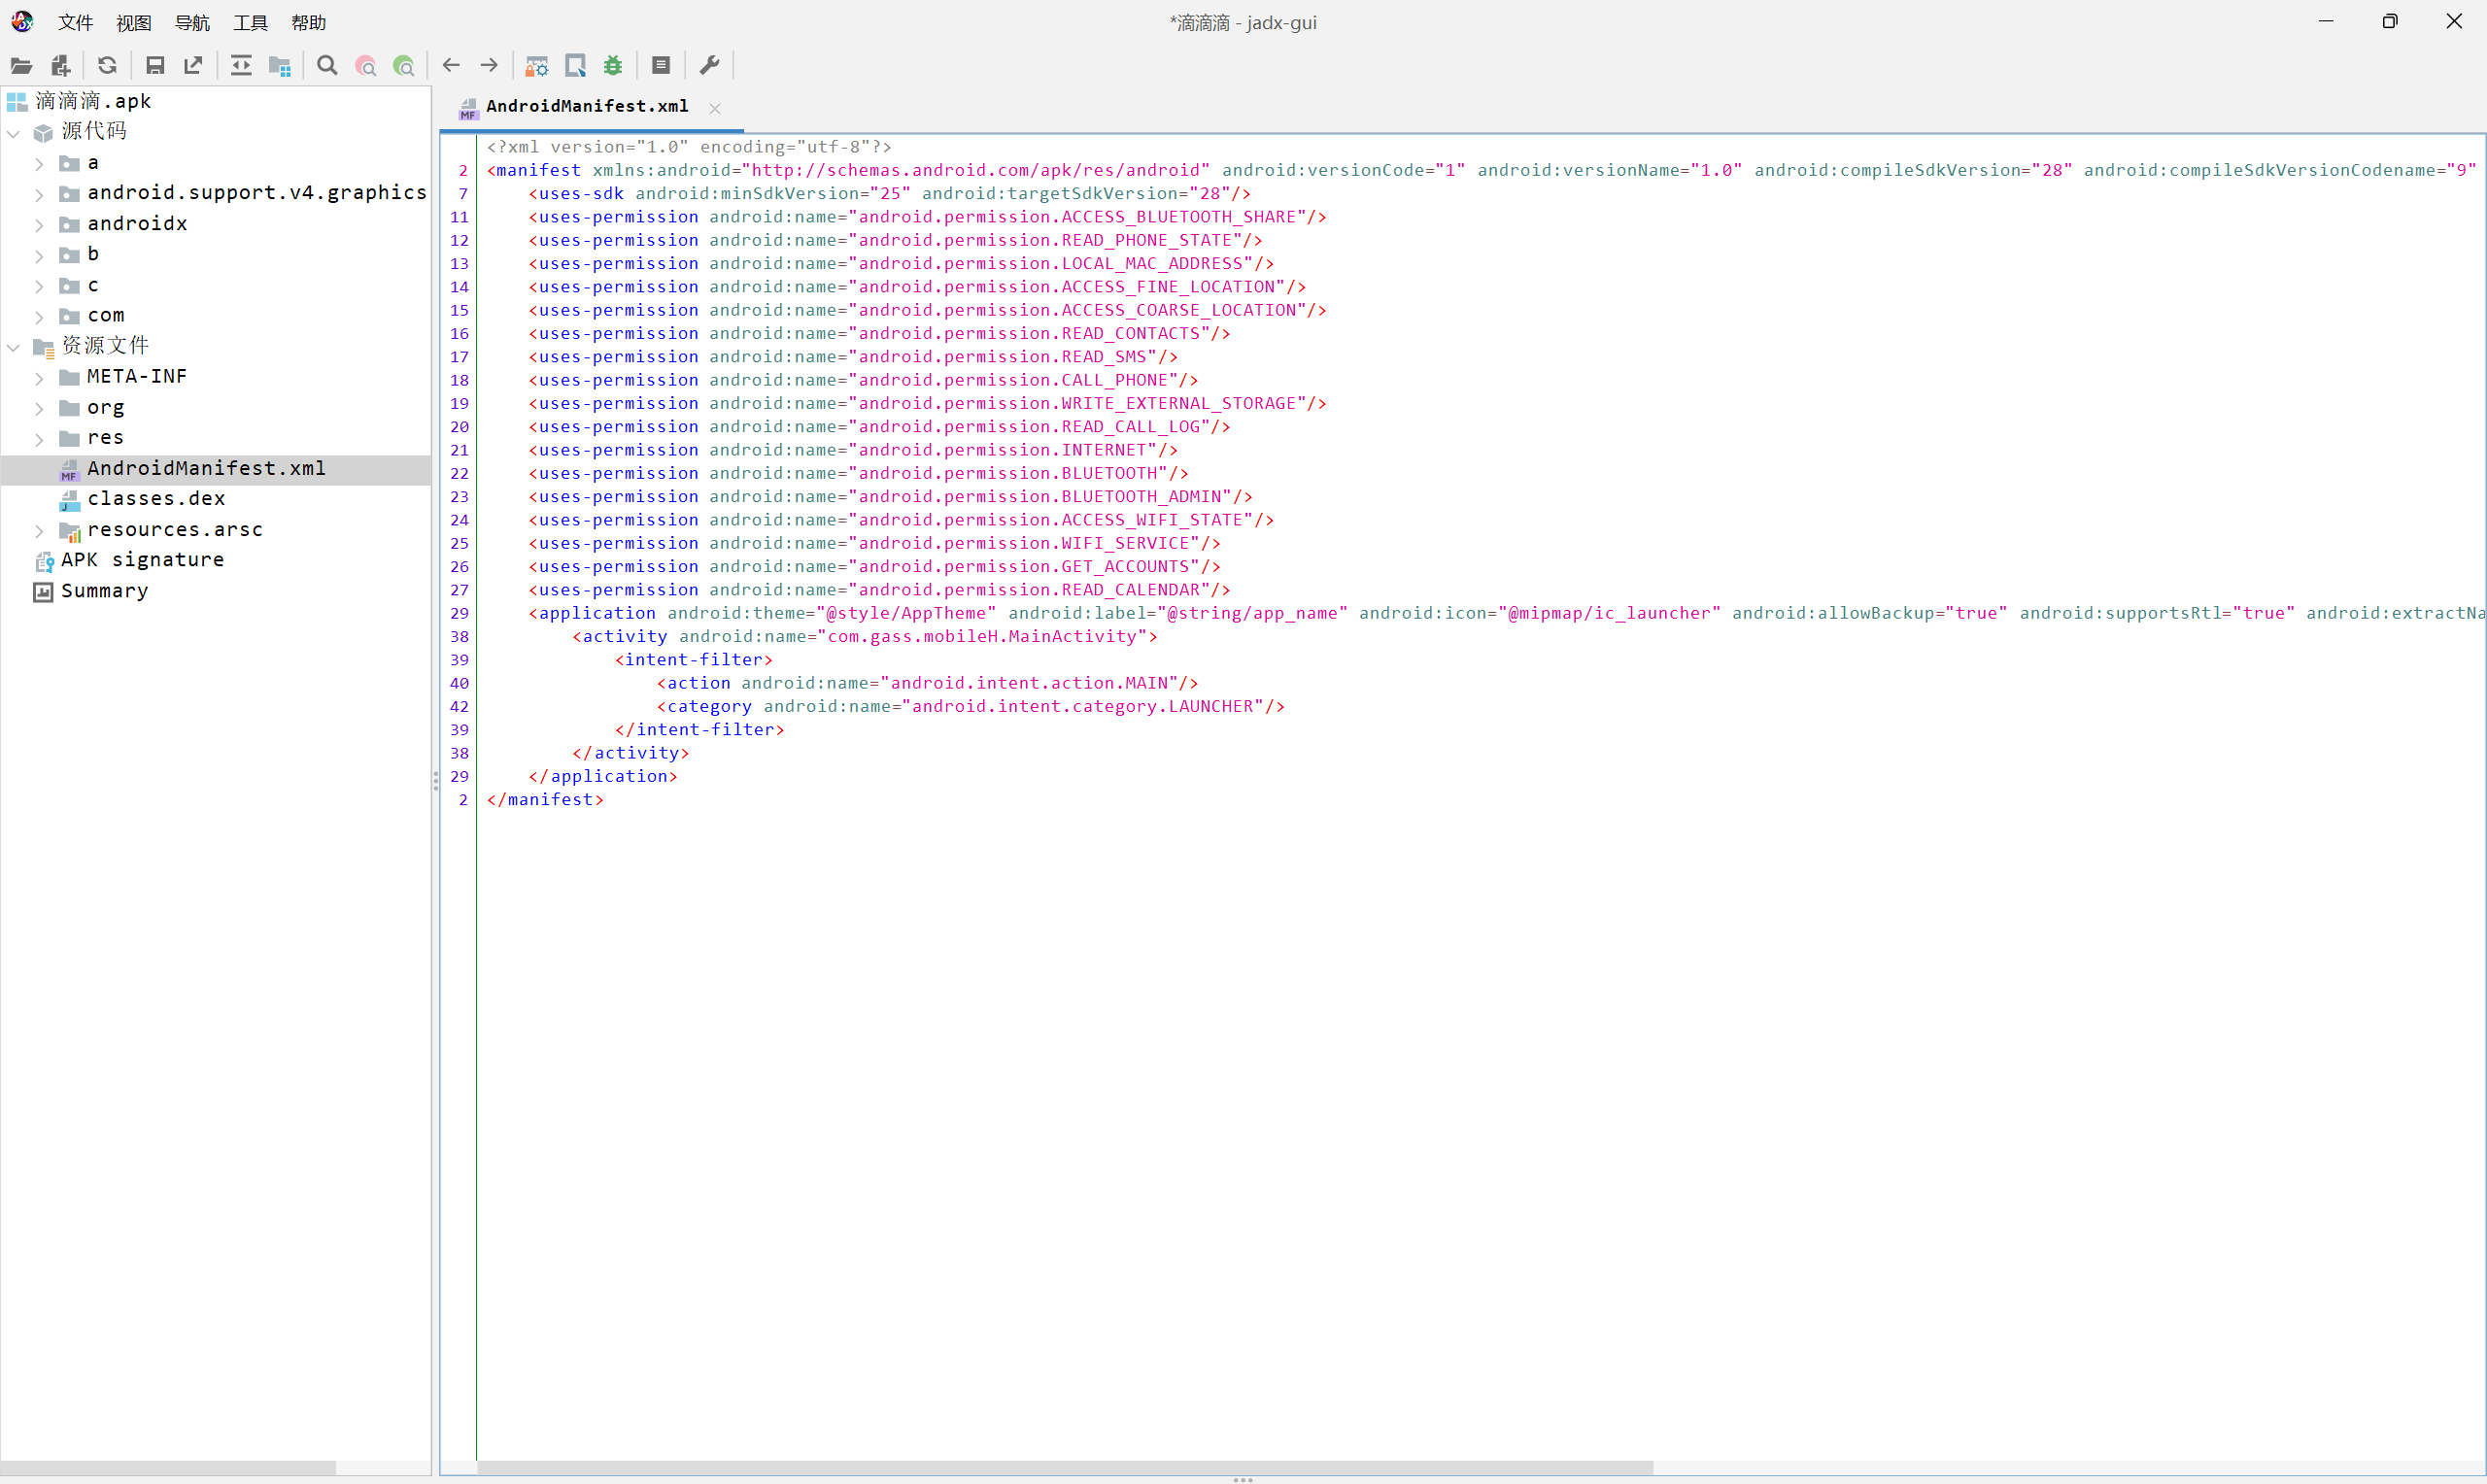
Task: Expand the res folder
Action: [39, 439]
